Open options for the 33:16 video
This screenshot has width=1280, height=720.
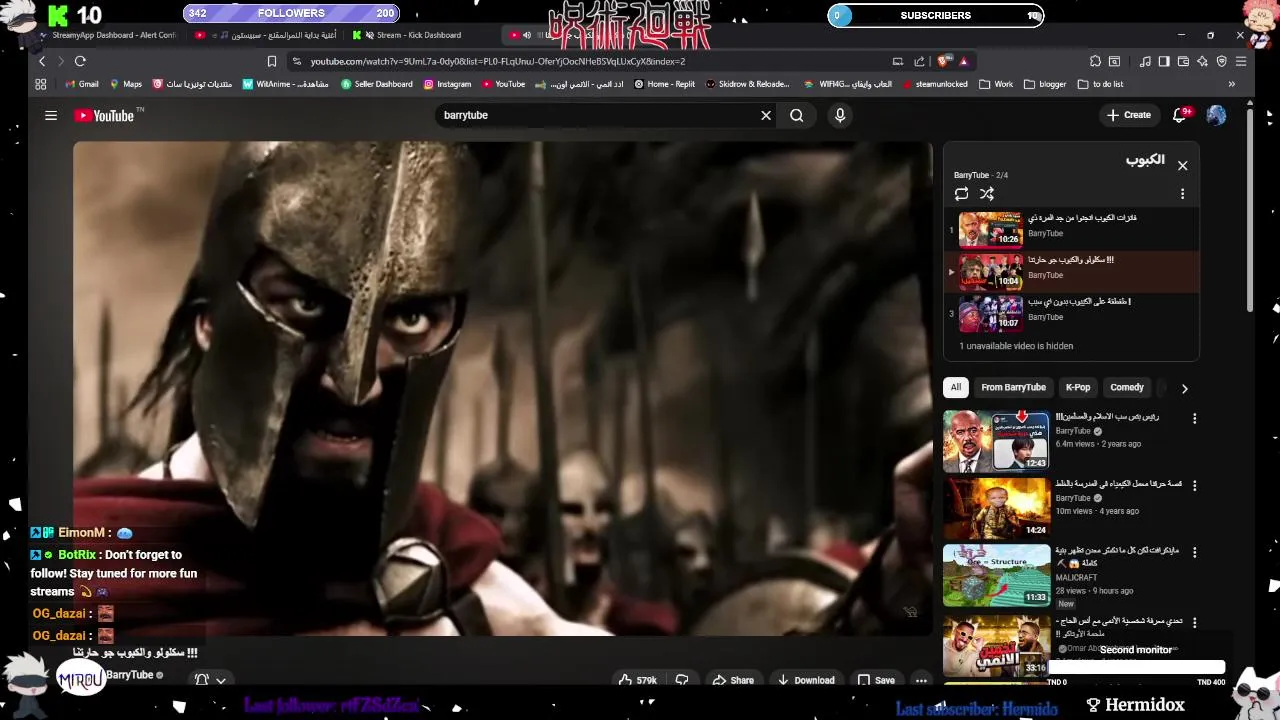point(1194,622)
